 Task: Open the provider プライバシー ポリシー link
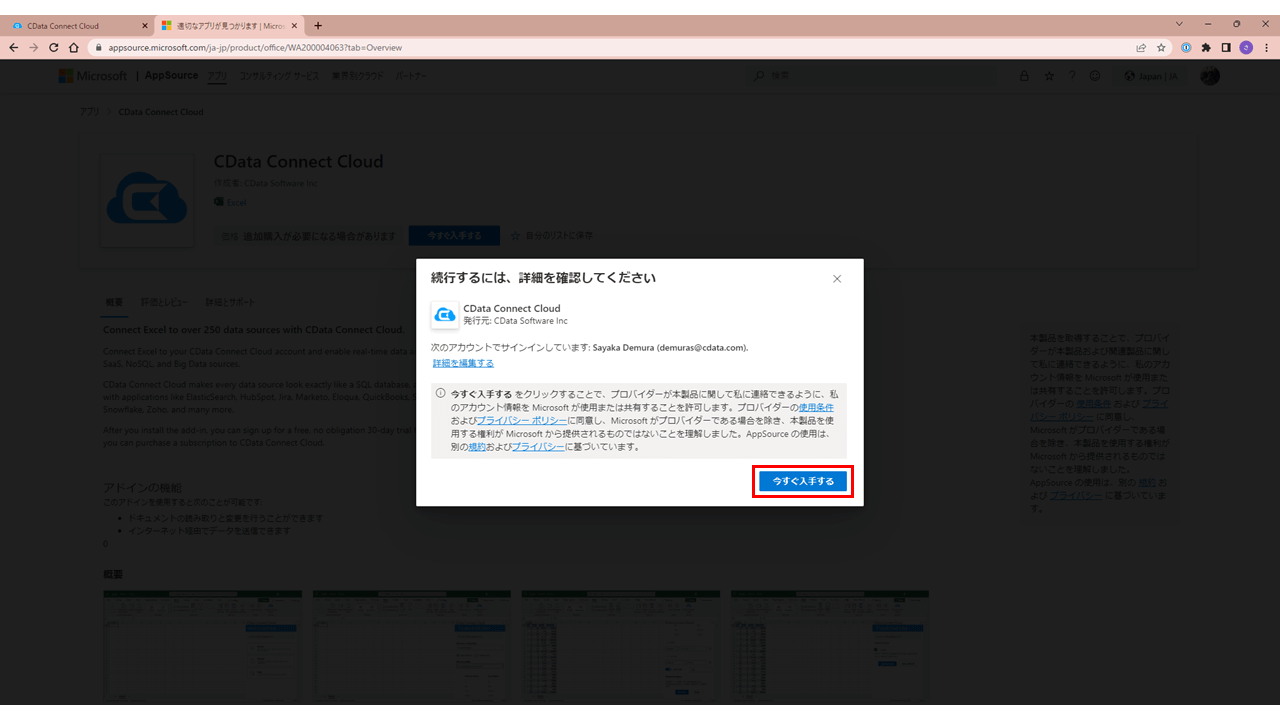point(521,421)
